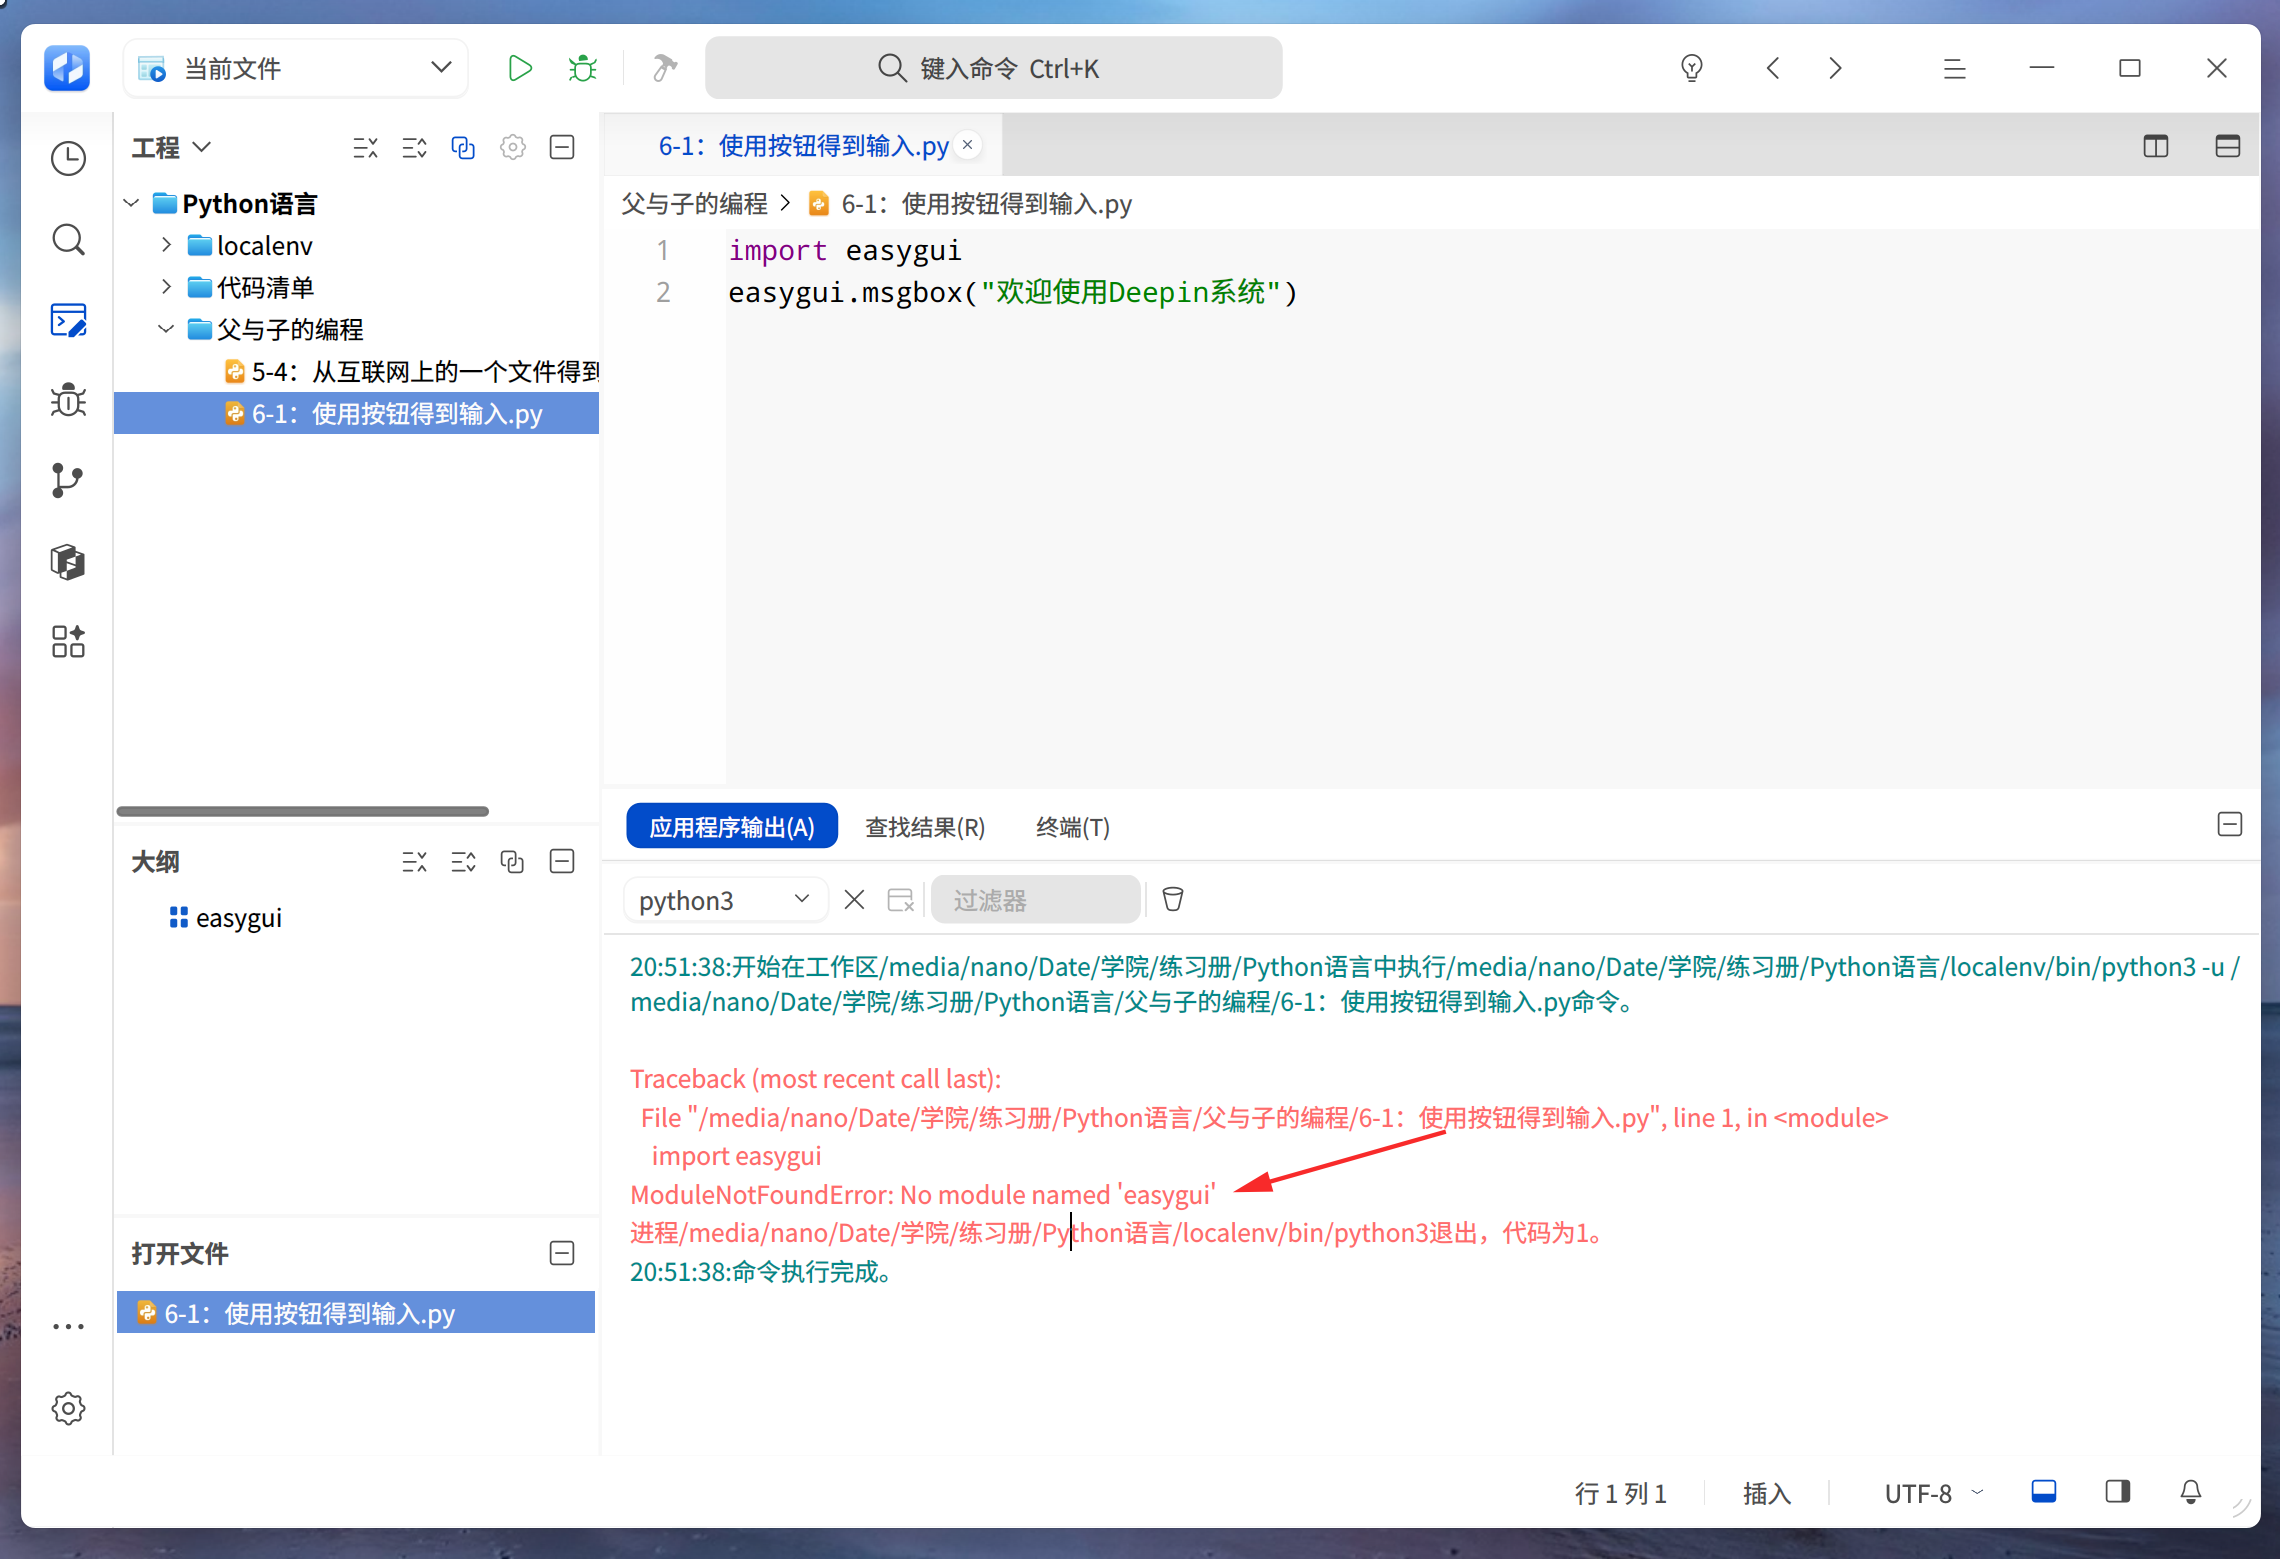Viewport: 2280px width, 1559px height.
Task: Switch to the 查找结果(R) tab
Action: (925, 827)
